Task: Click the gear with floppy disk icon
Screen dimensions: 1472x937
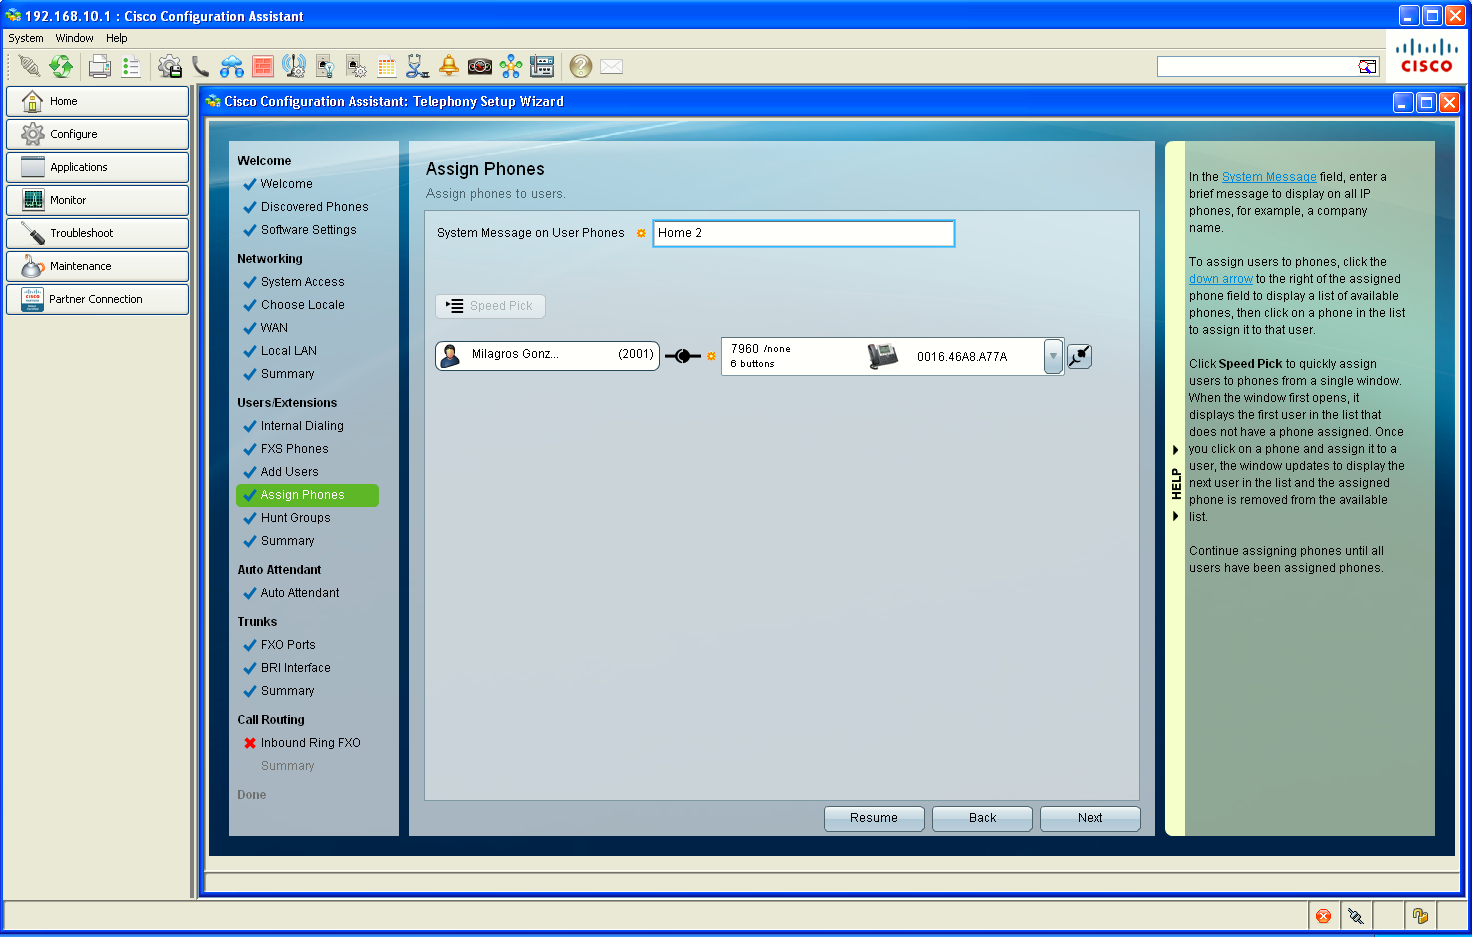Action: pos(170,66)
